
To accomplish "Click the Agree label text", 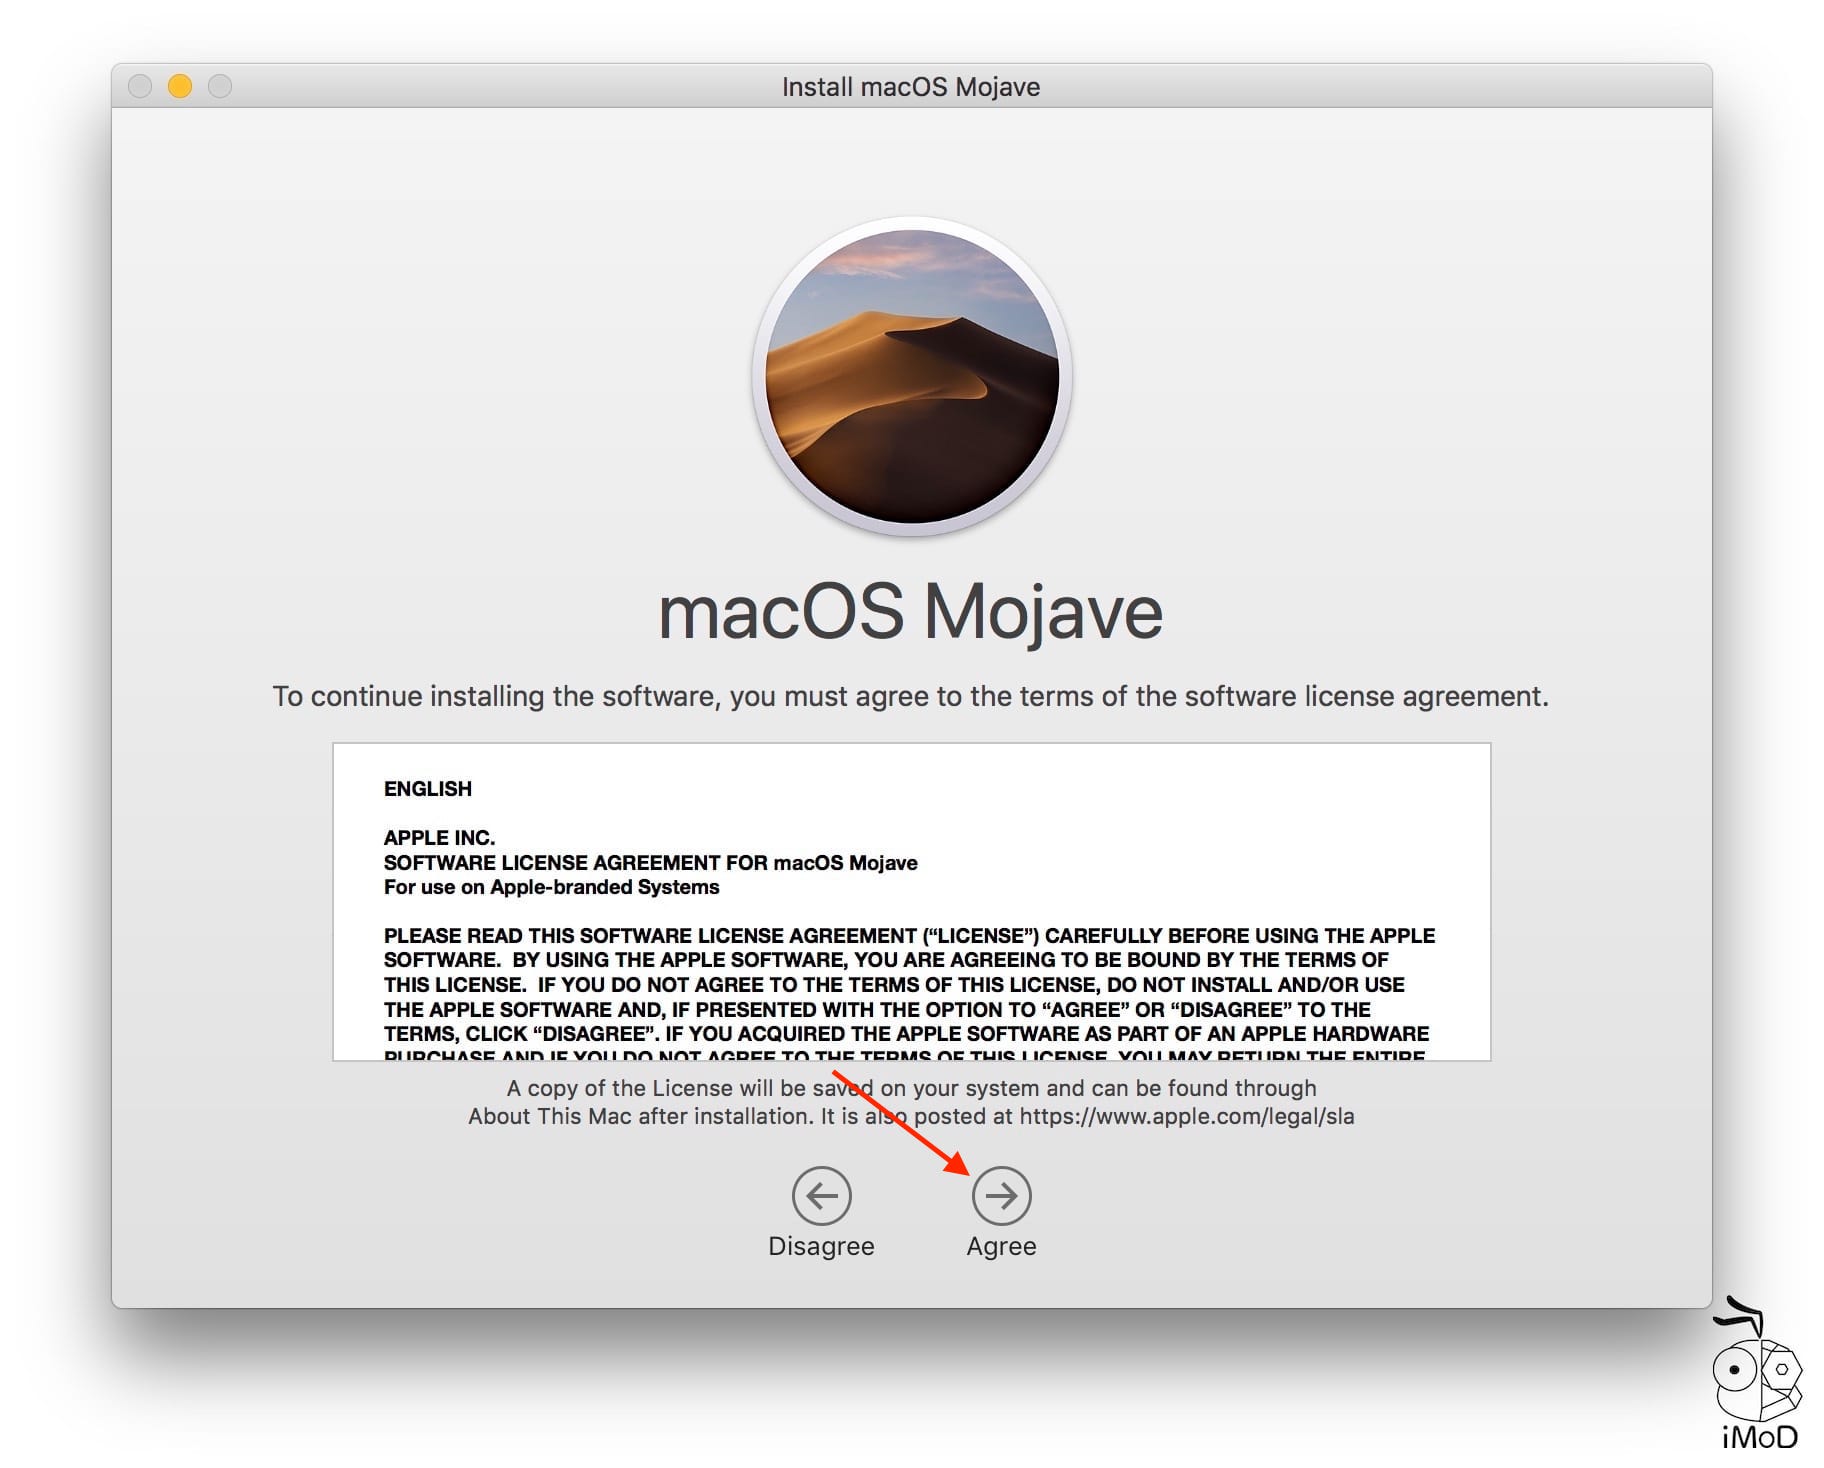I will click(x=1001, y=1246).
